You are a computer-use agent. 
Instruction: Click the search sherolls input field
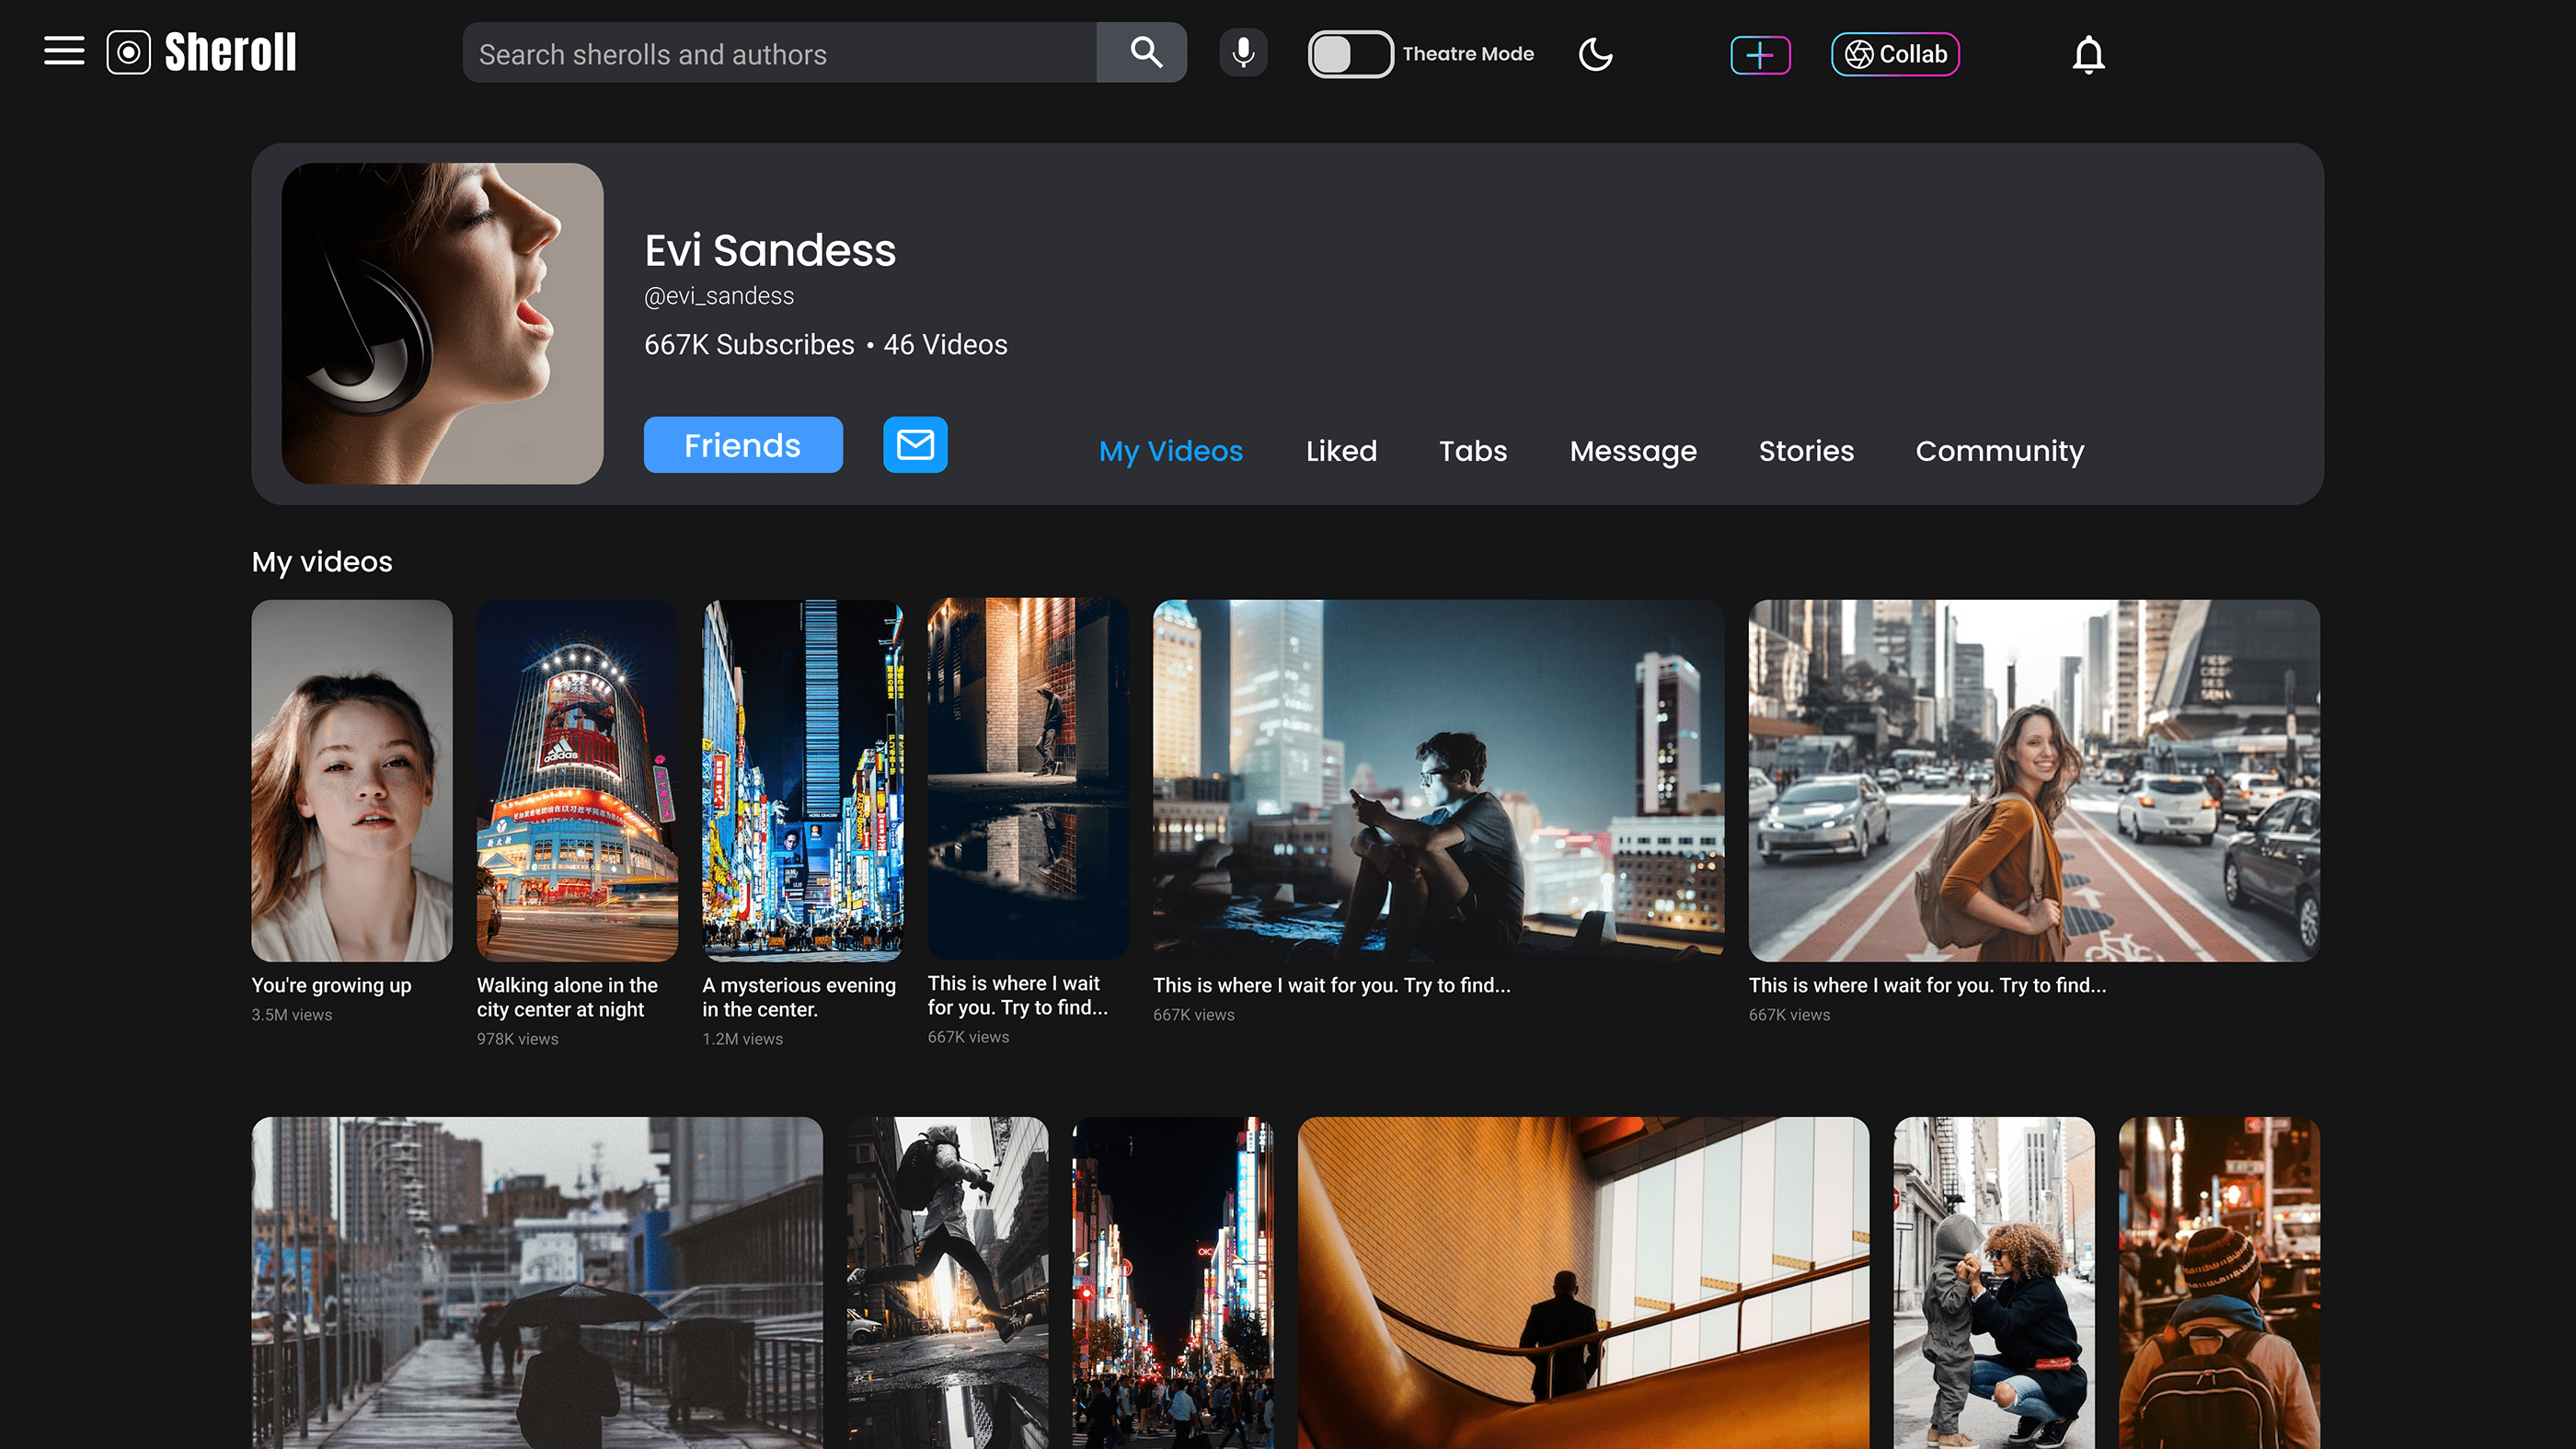pos(780,54)
